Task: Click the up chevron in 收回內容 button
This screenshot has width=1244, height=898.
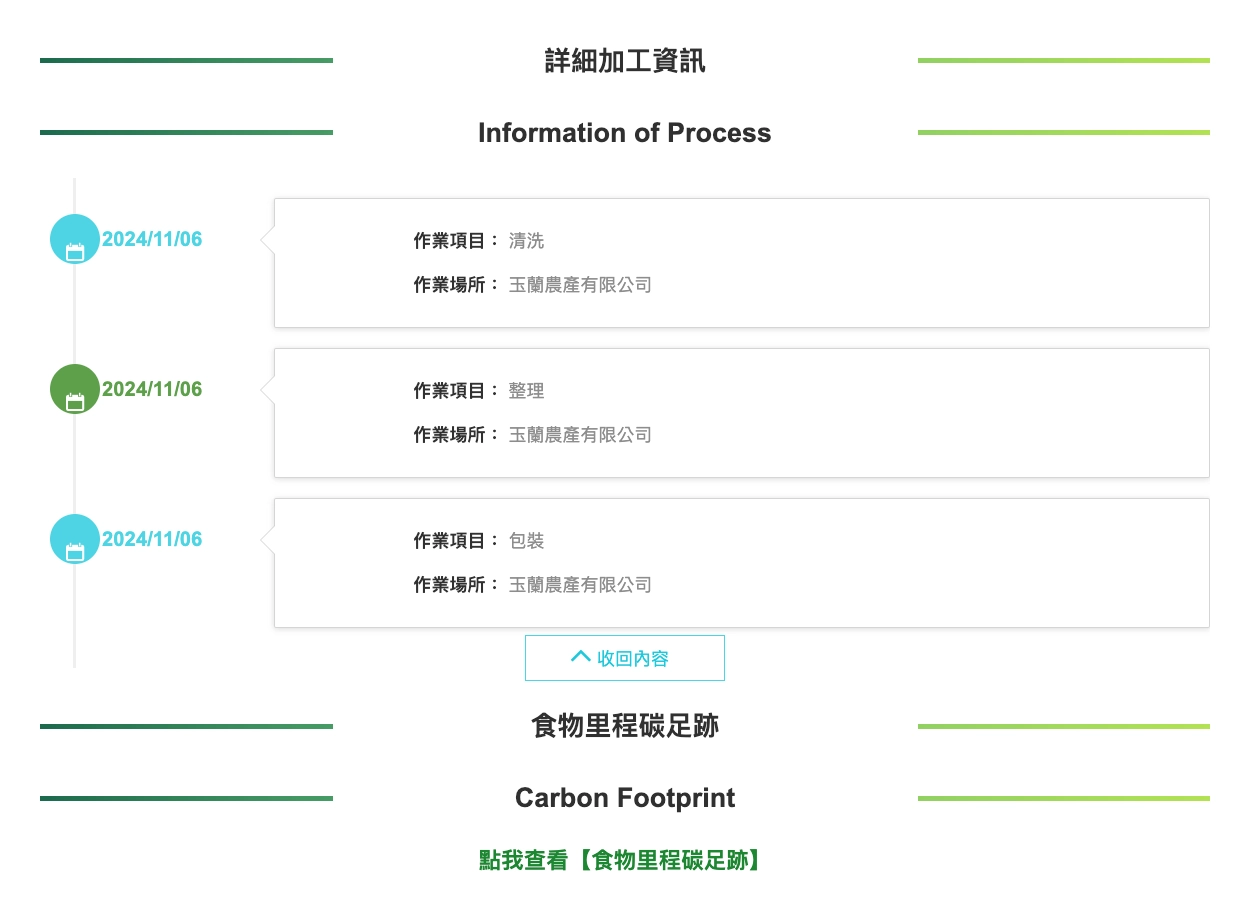Action: click(x=580, y=657)
